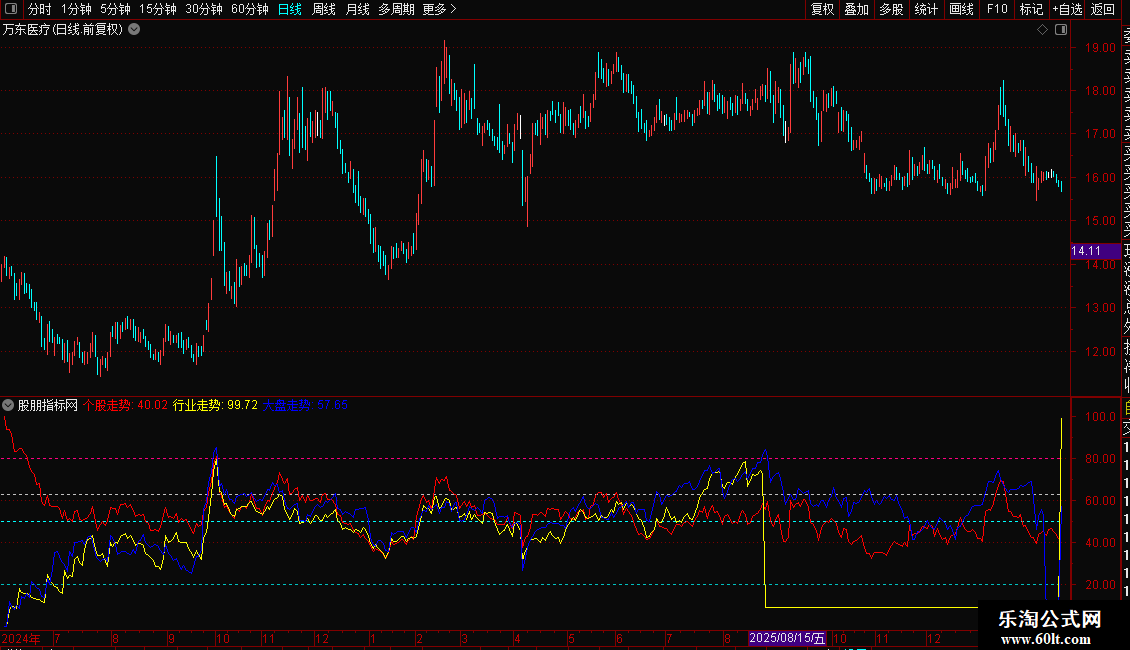Switch to the 周线 weekly chart

324,9
